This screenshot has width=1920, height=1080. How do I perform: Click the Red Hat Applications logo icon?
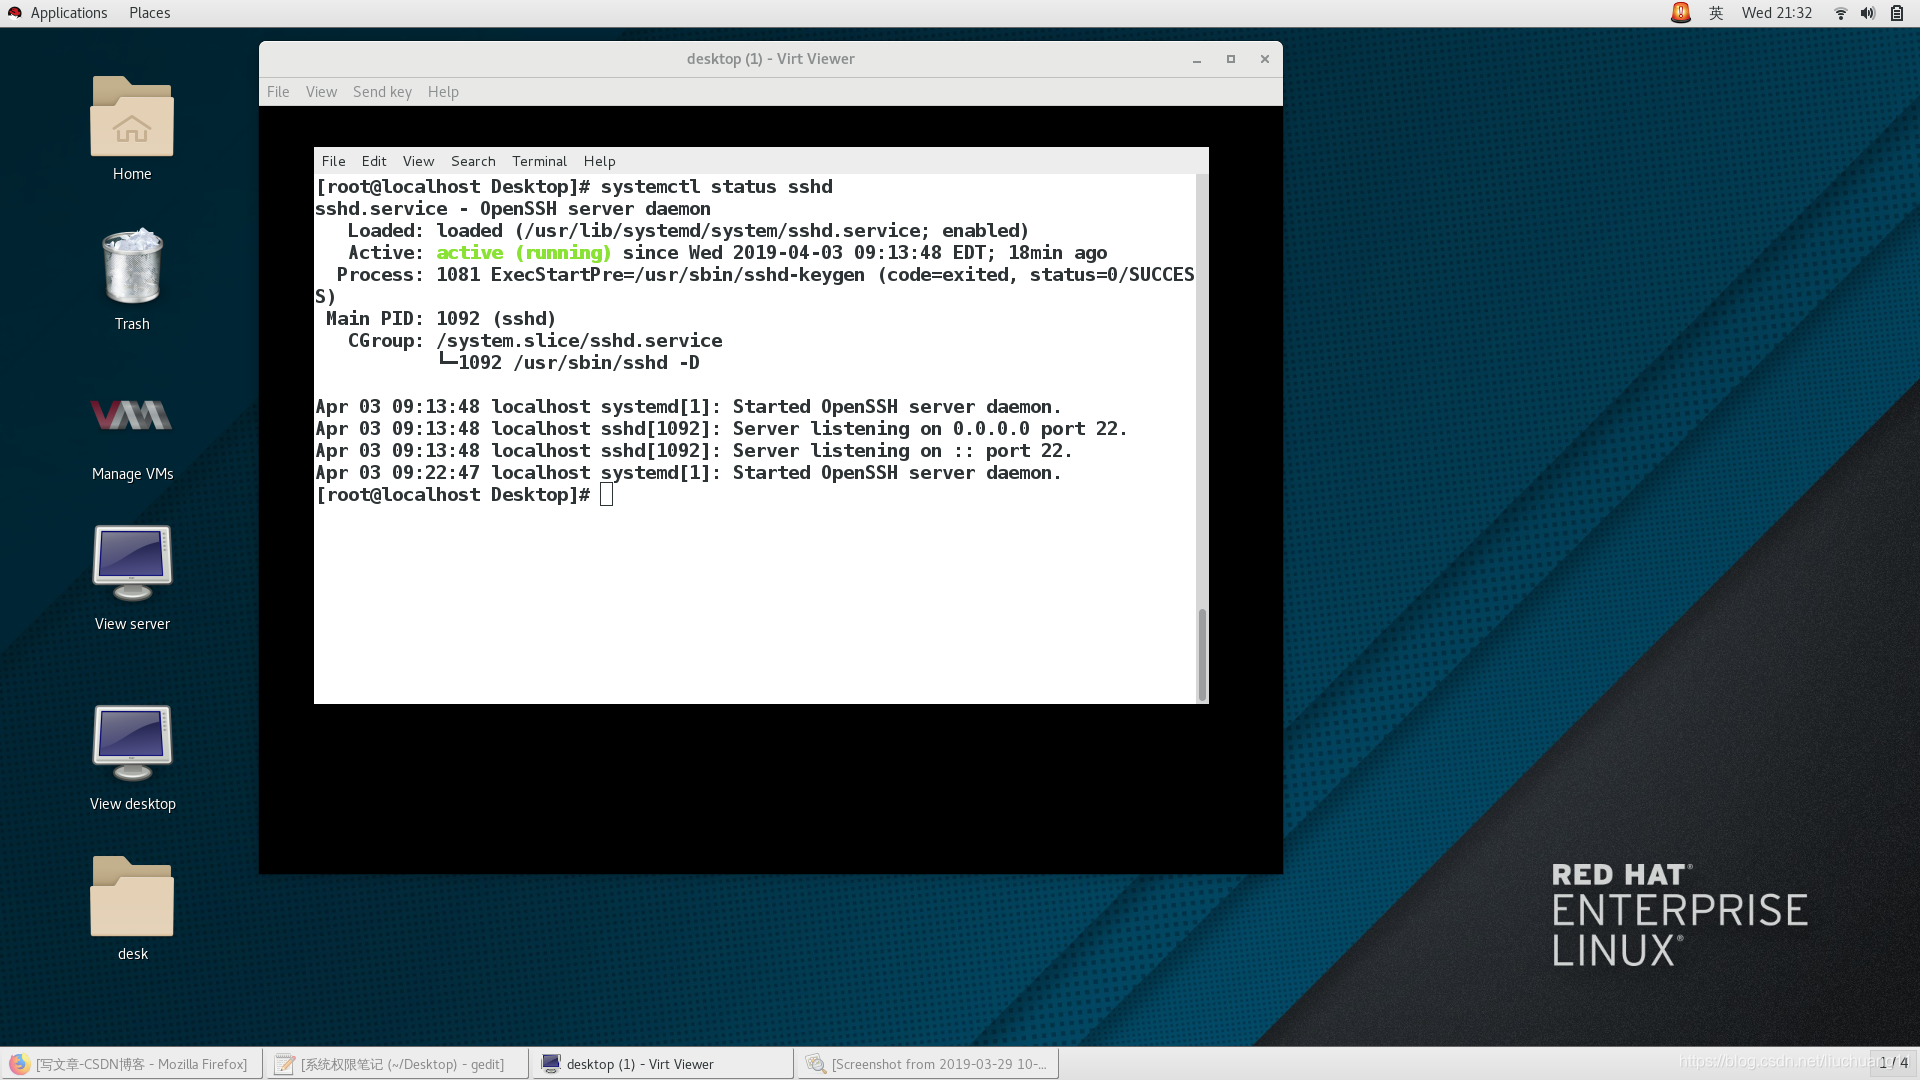coord(15,13)
